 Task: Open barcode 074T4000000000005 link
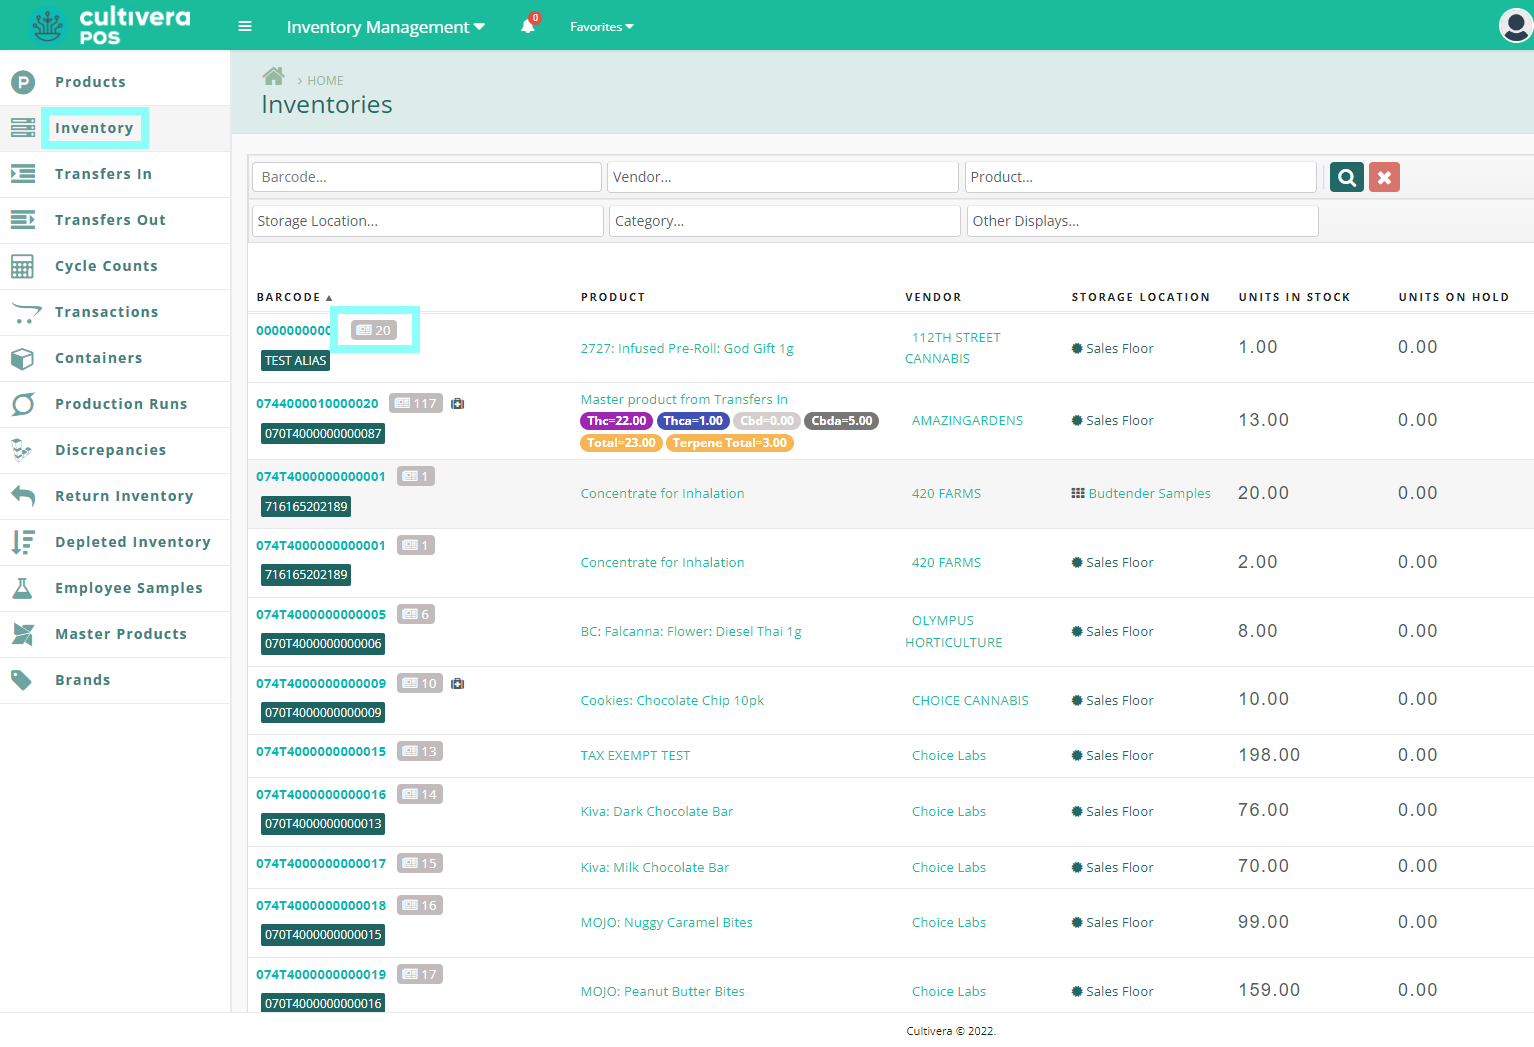(321, 615)
